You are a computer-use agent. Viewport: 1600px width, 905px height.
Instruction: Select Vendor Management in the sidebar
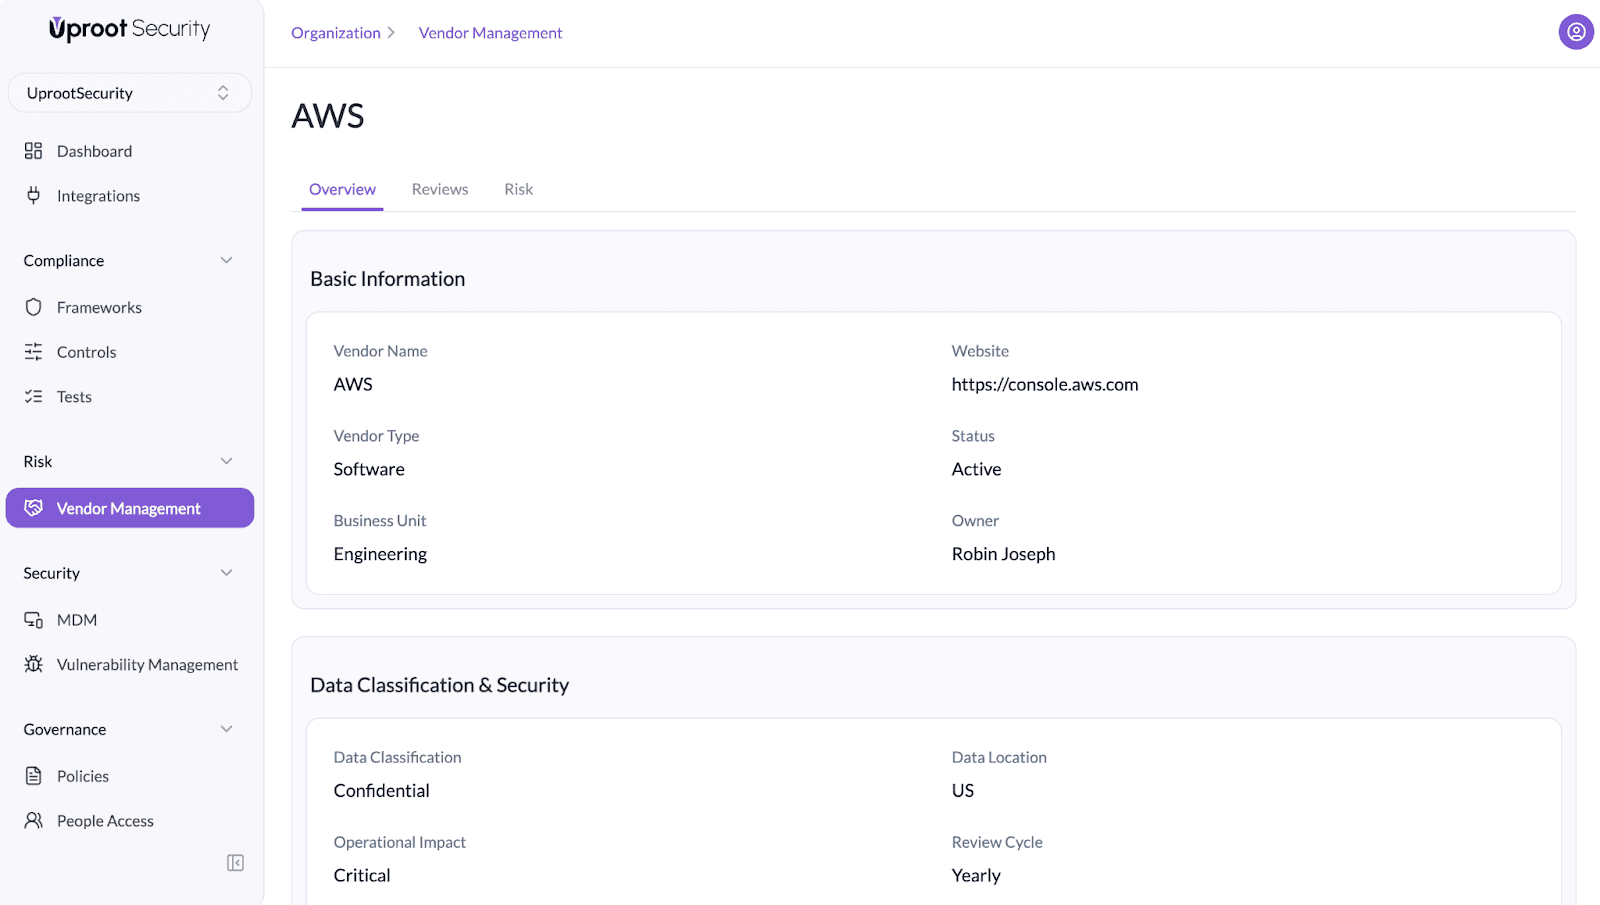coord(129,508)
